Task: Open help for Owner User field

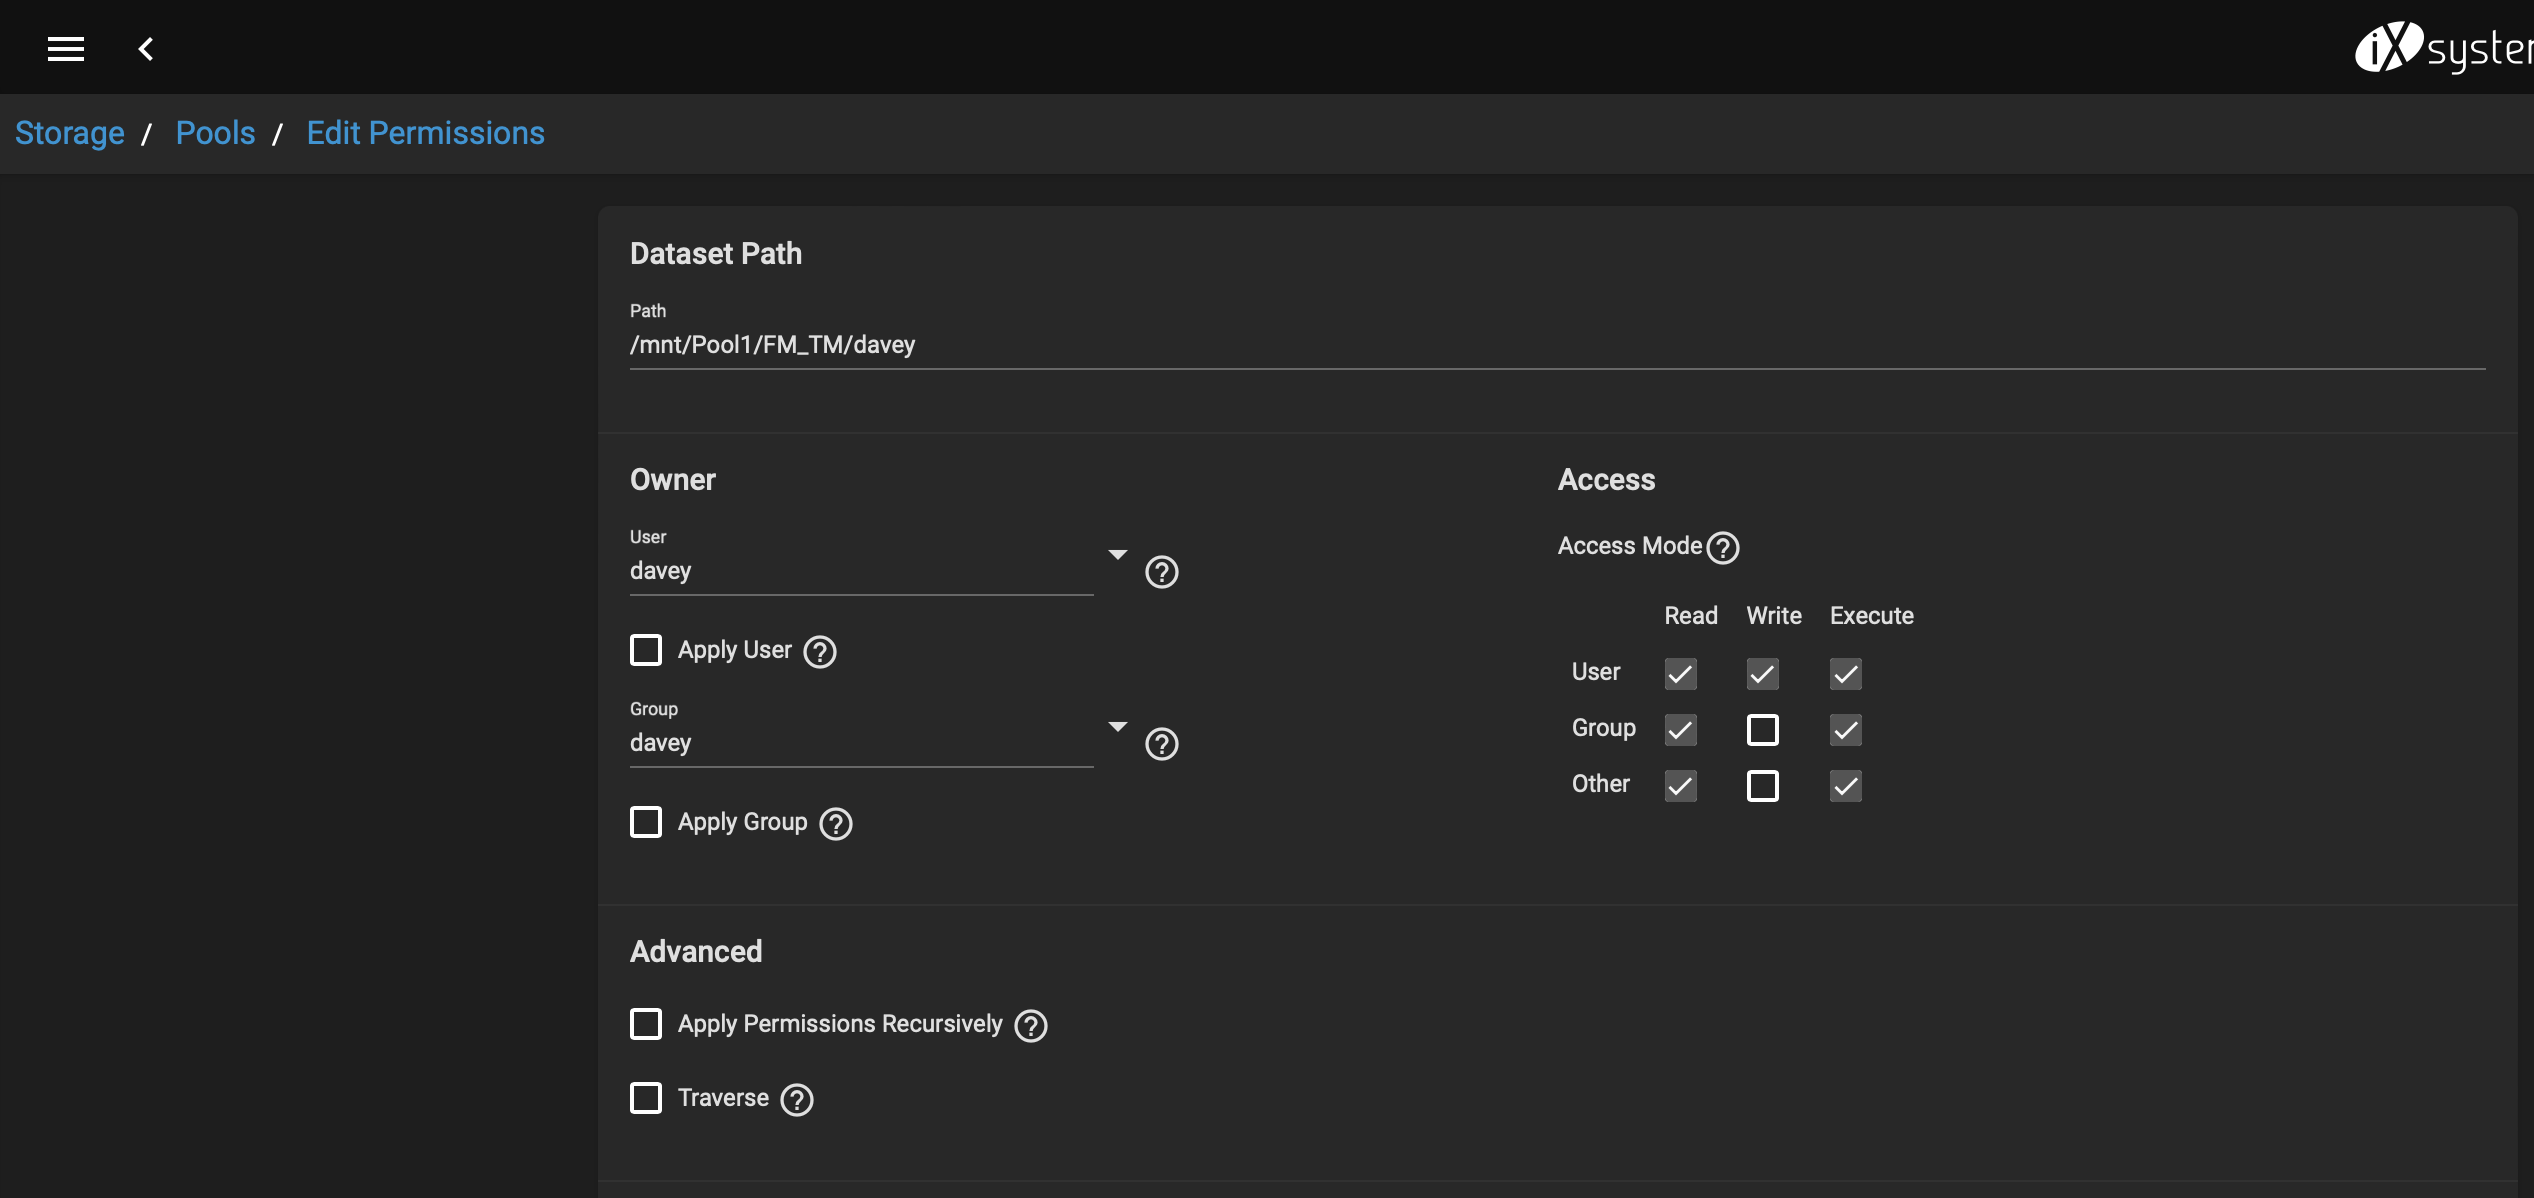Action: coord(1161,572)
